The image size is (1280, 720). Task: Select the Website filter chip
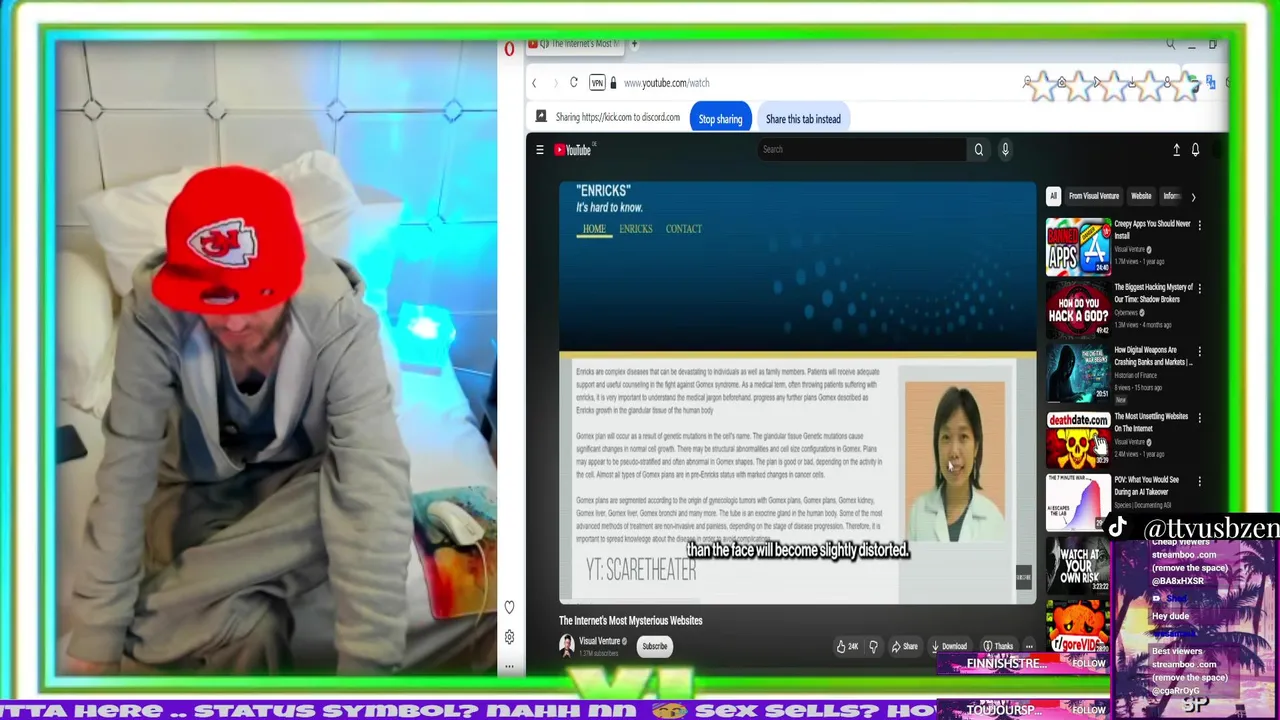click(1141, 196)
